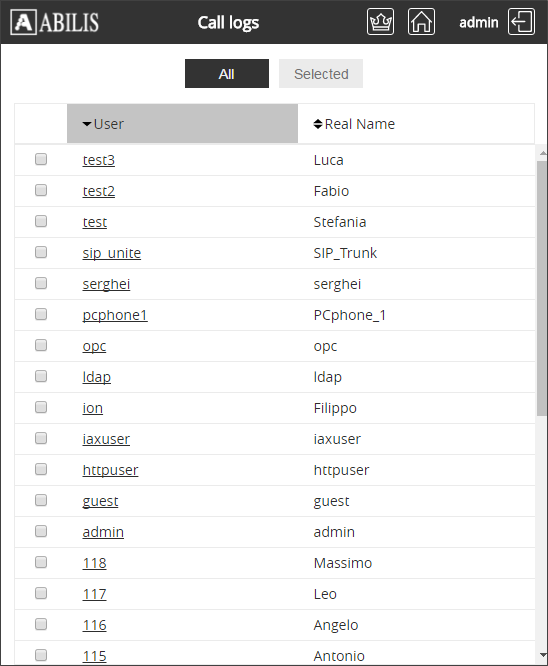Click the scrollbar up arrow
This screenshot has height=666, width=548.
tap(542, 152)
